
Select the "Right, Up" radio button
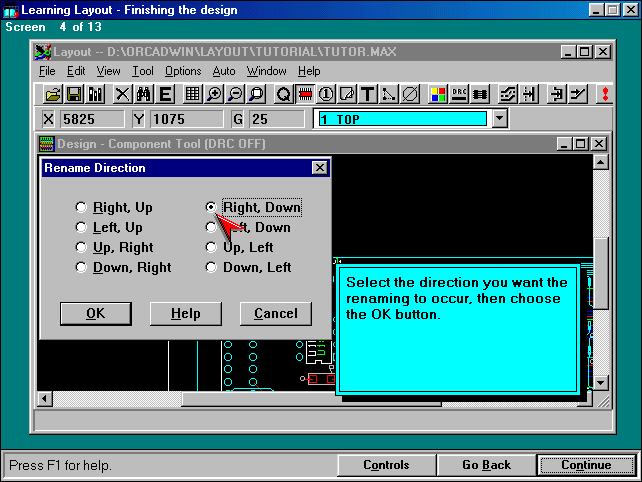coord(81,208)
